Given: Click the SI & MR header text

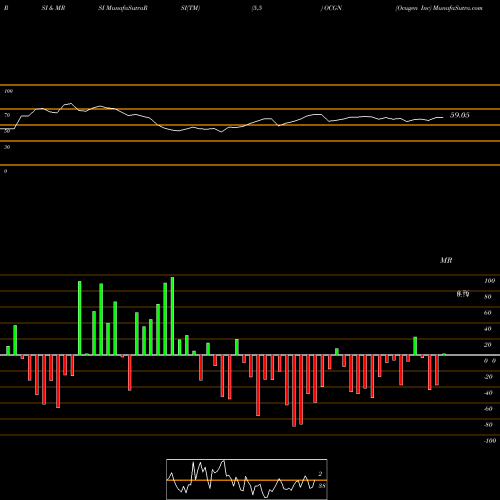Looking at the screenshot, I should pos(53,8).
